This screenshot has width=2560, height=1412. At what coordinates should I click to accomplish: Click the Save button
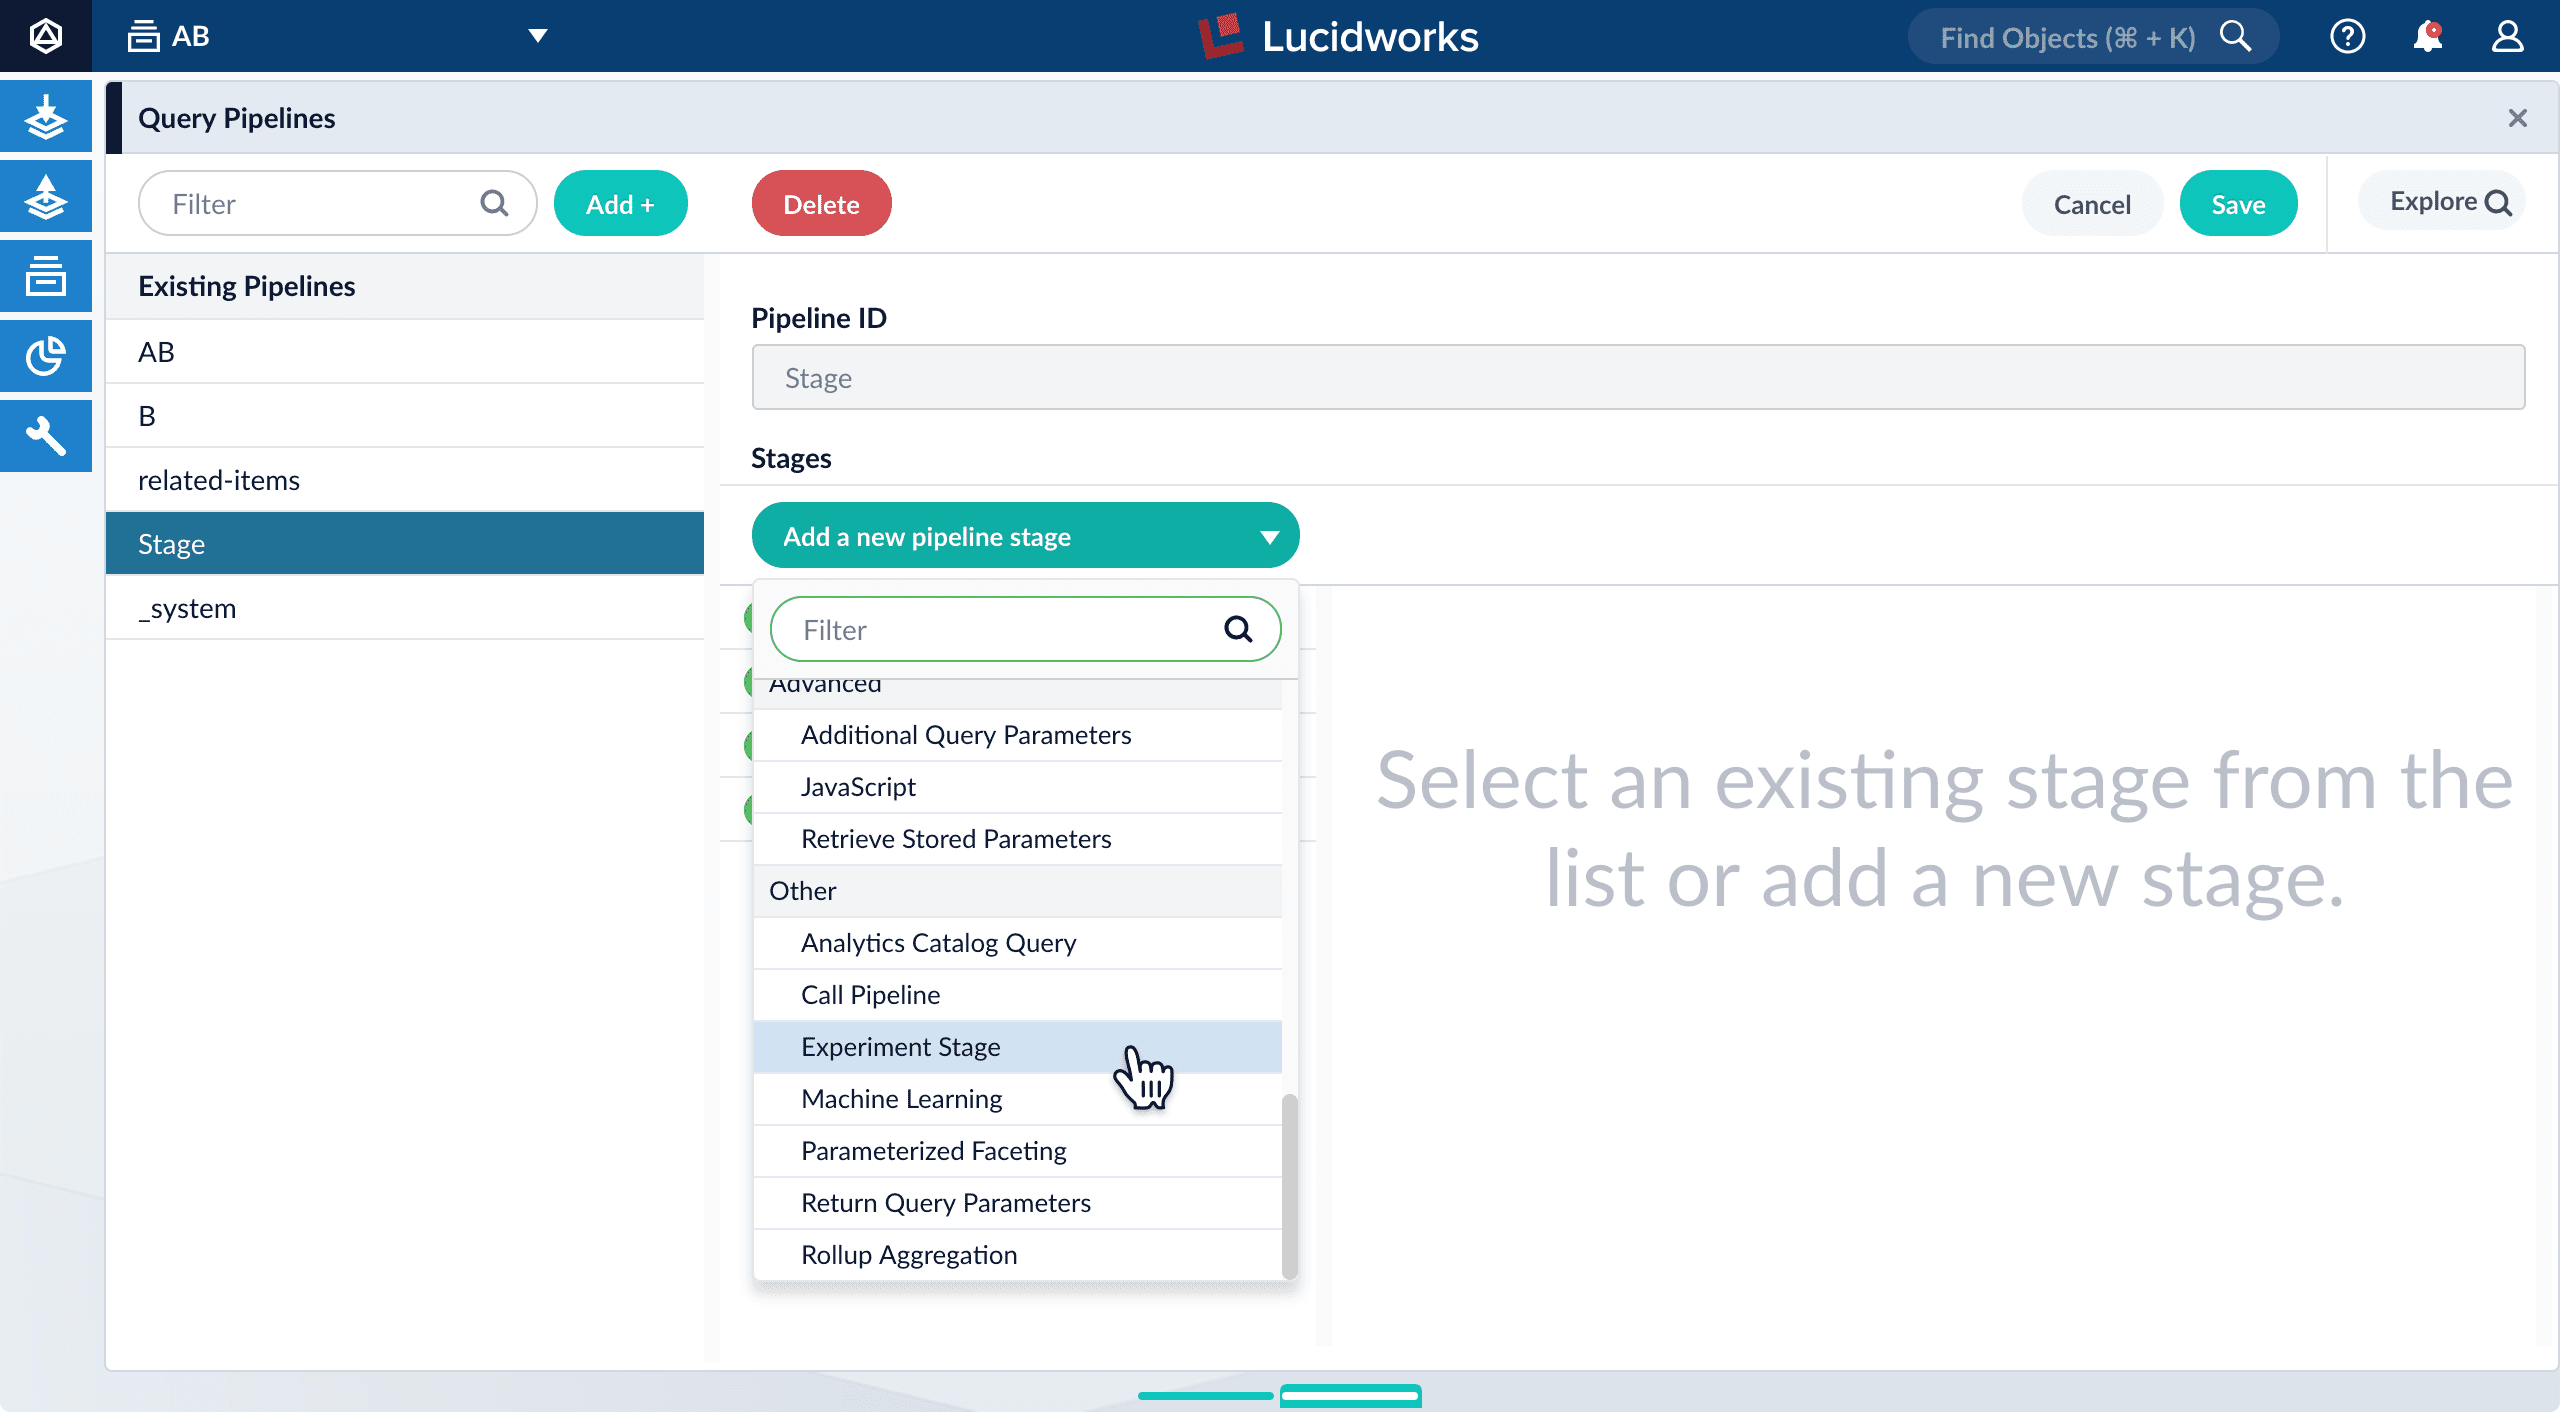pos(2240,203)
